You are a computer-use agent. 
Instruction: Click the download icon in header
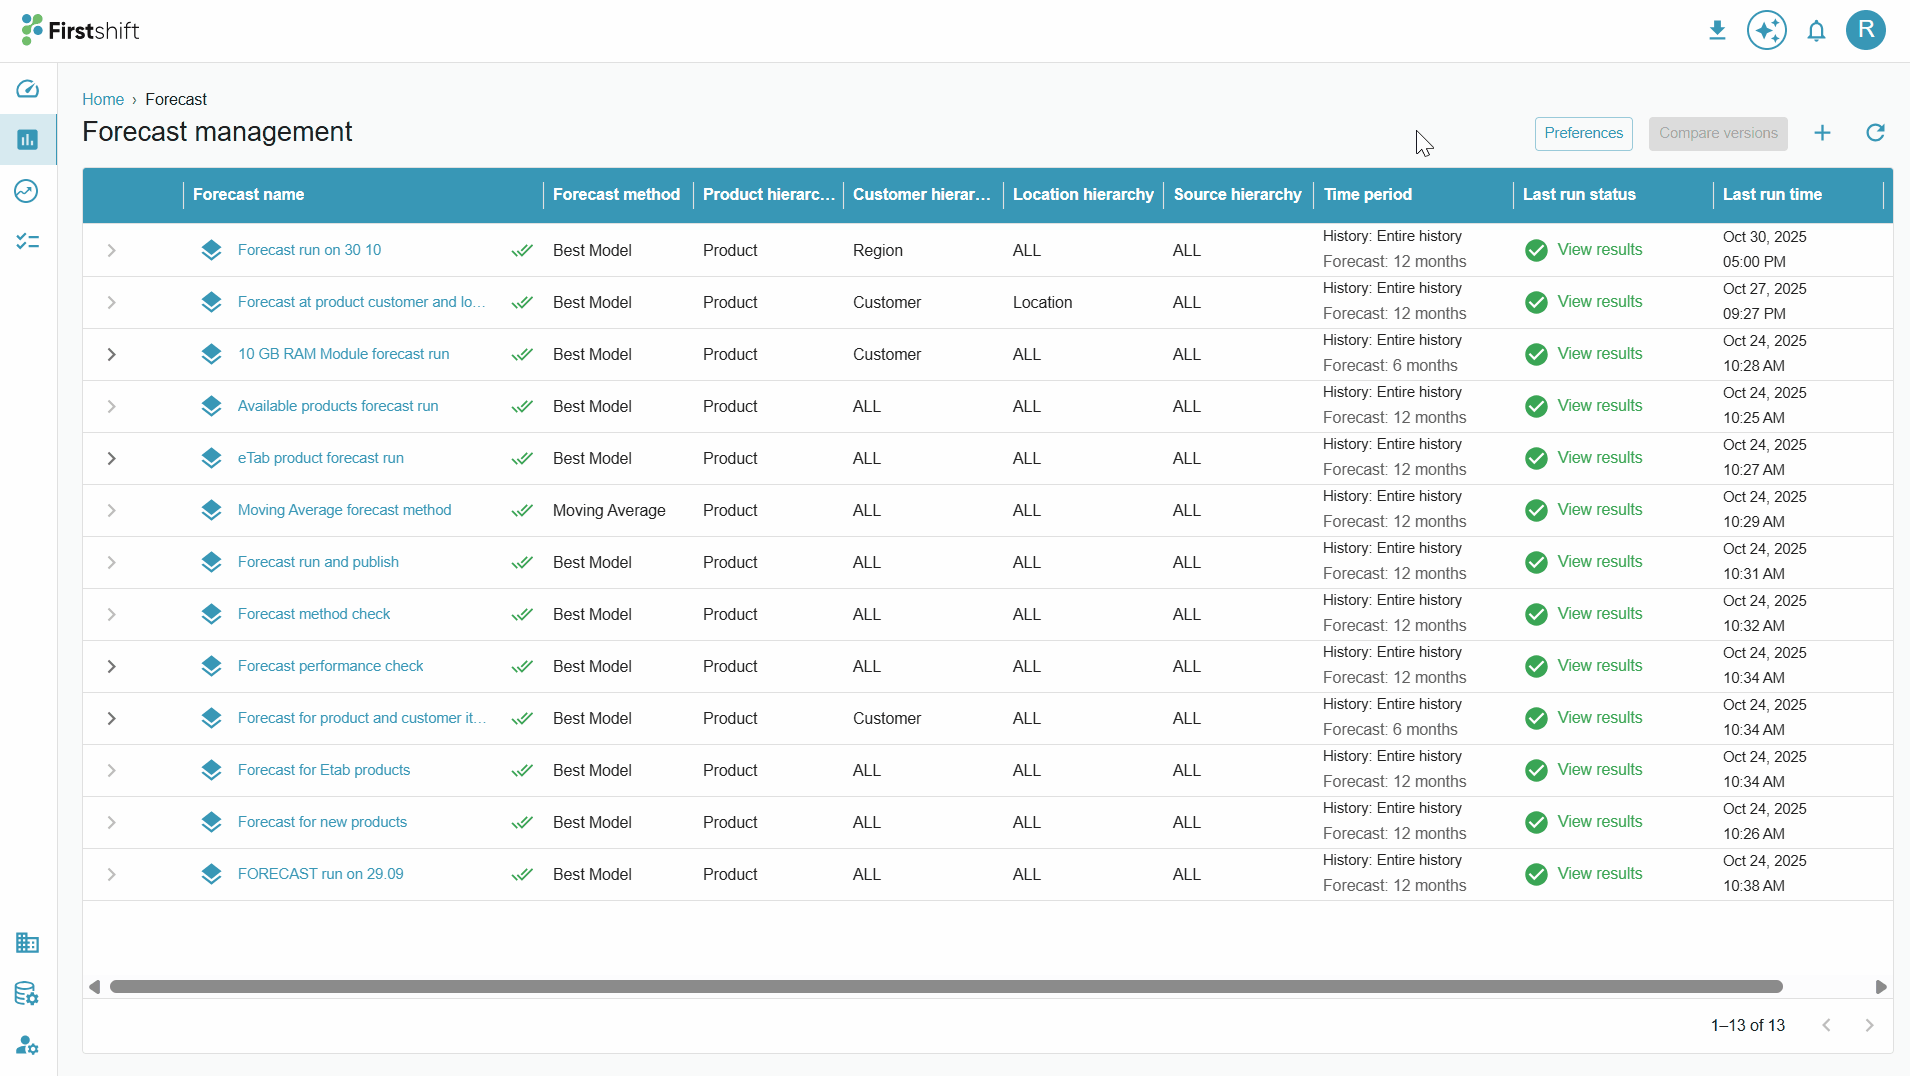pos(1717,31)
